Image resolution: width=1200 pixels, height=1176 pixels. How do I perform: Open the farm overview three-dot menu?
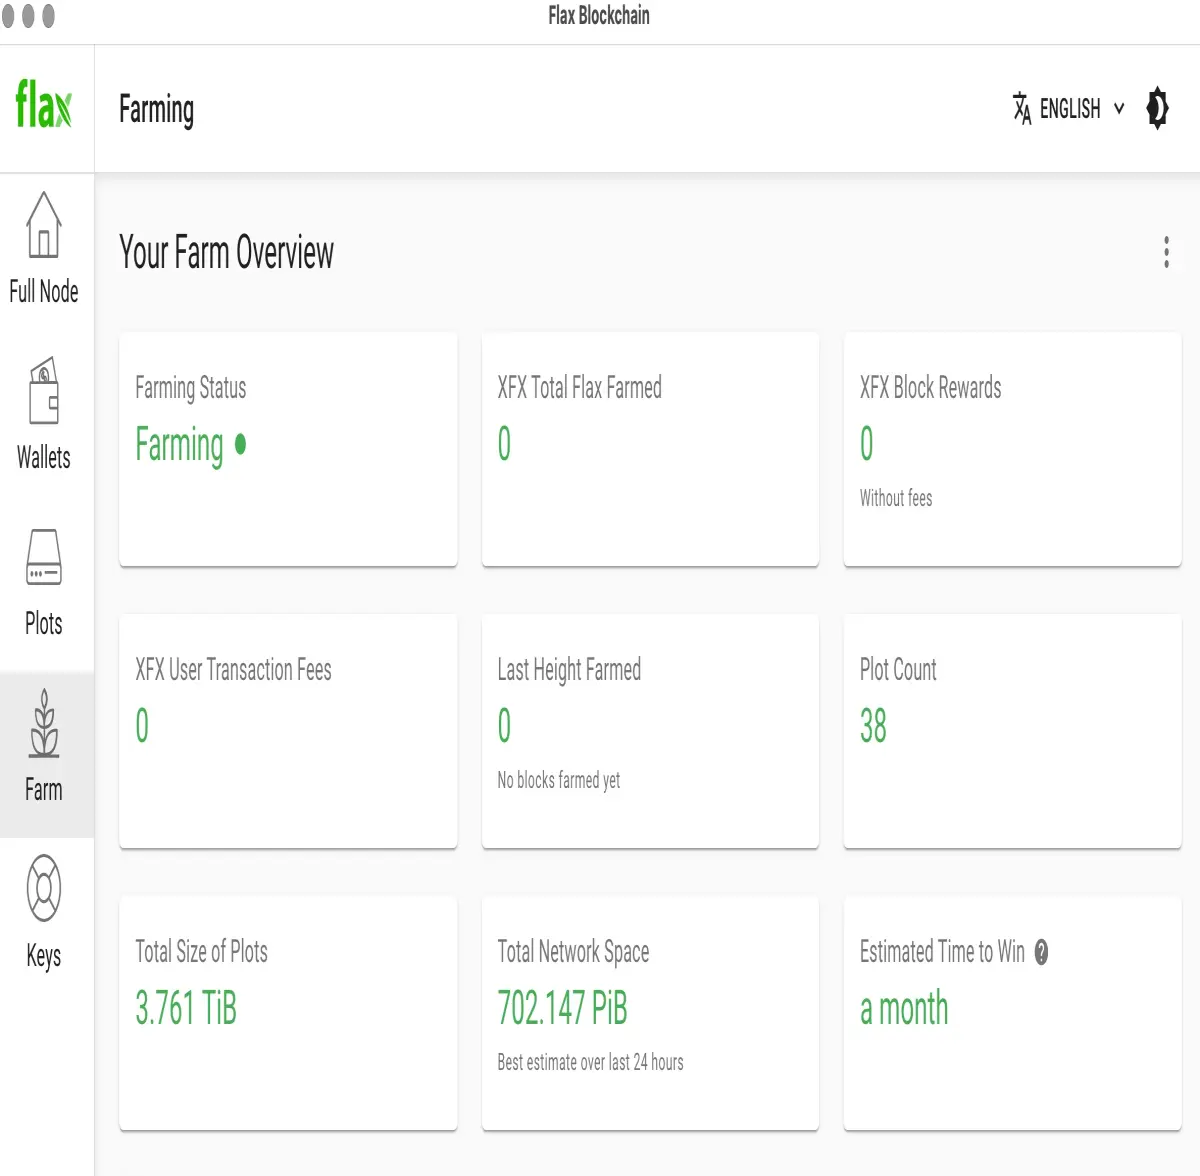click(1166, 252)
